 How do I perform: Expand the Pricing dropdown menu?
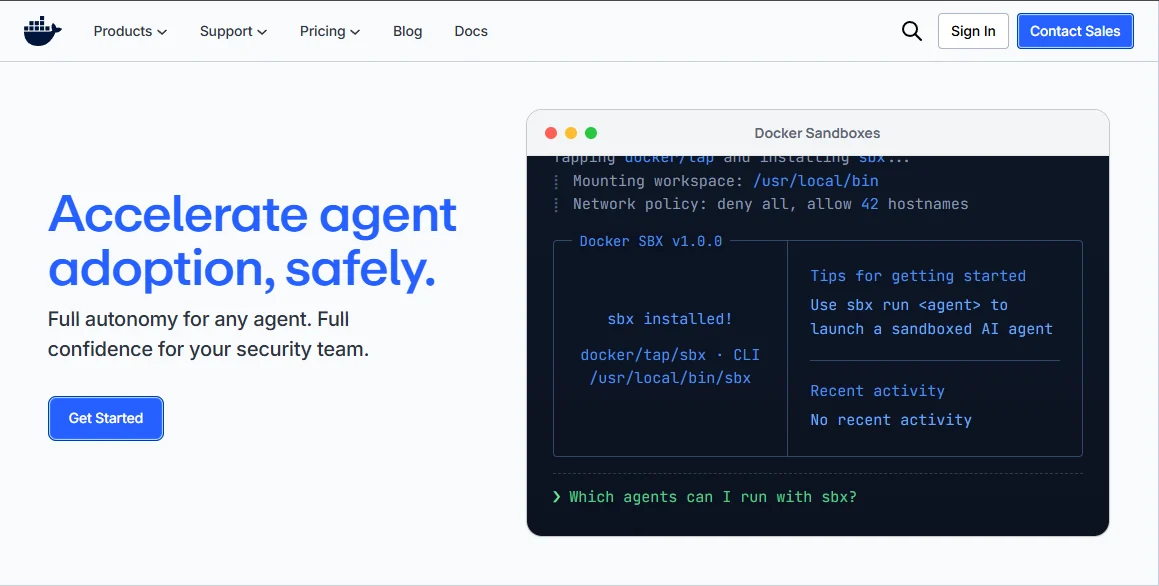(x=330, y=31)
